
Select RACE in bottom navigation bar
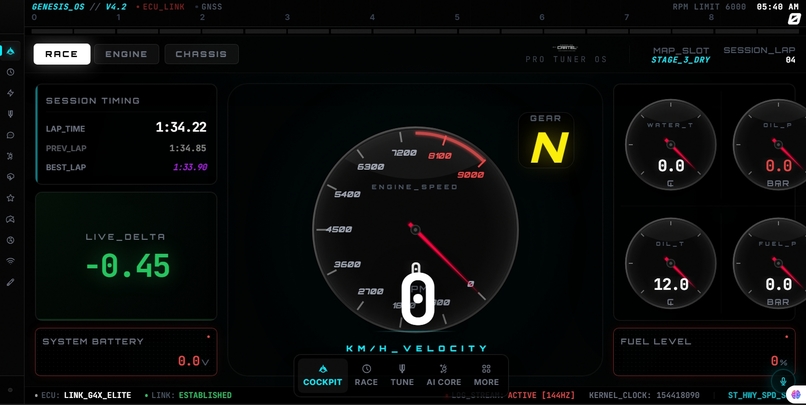point(366,376)
